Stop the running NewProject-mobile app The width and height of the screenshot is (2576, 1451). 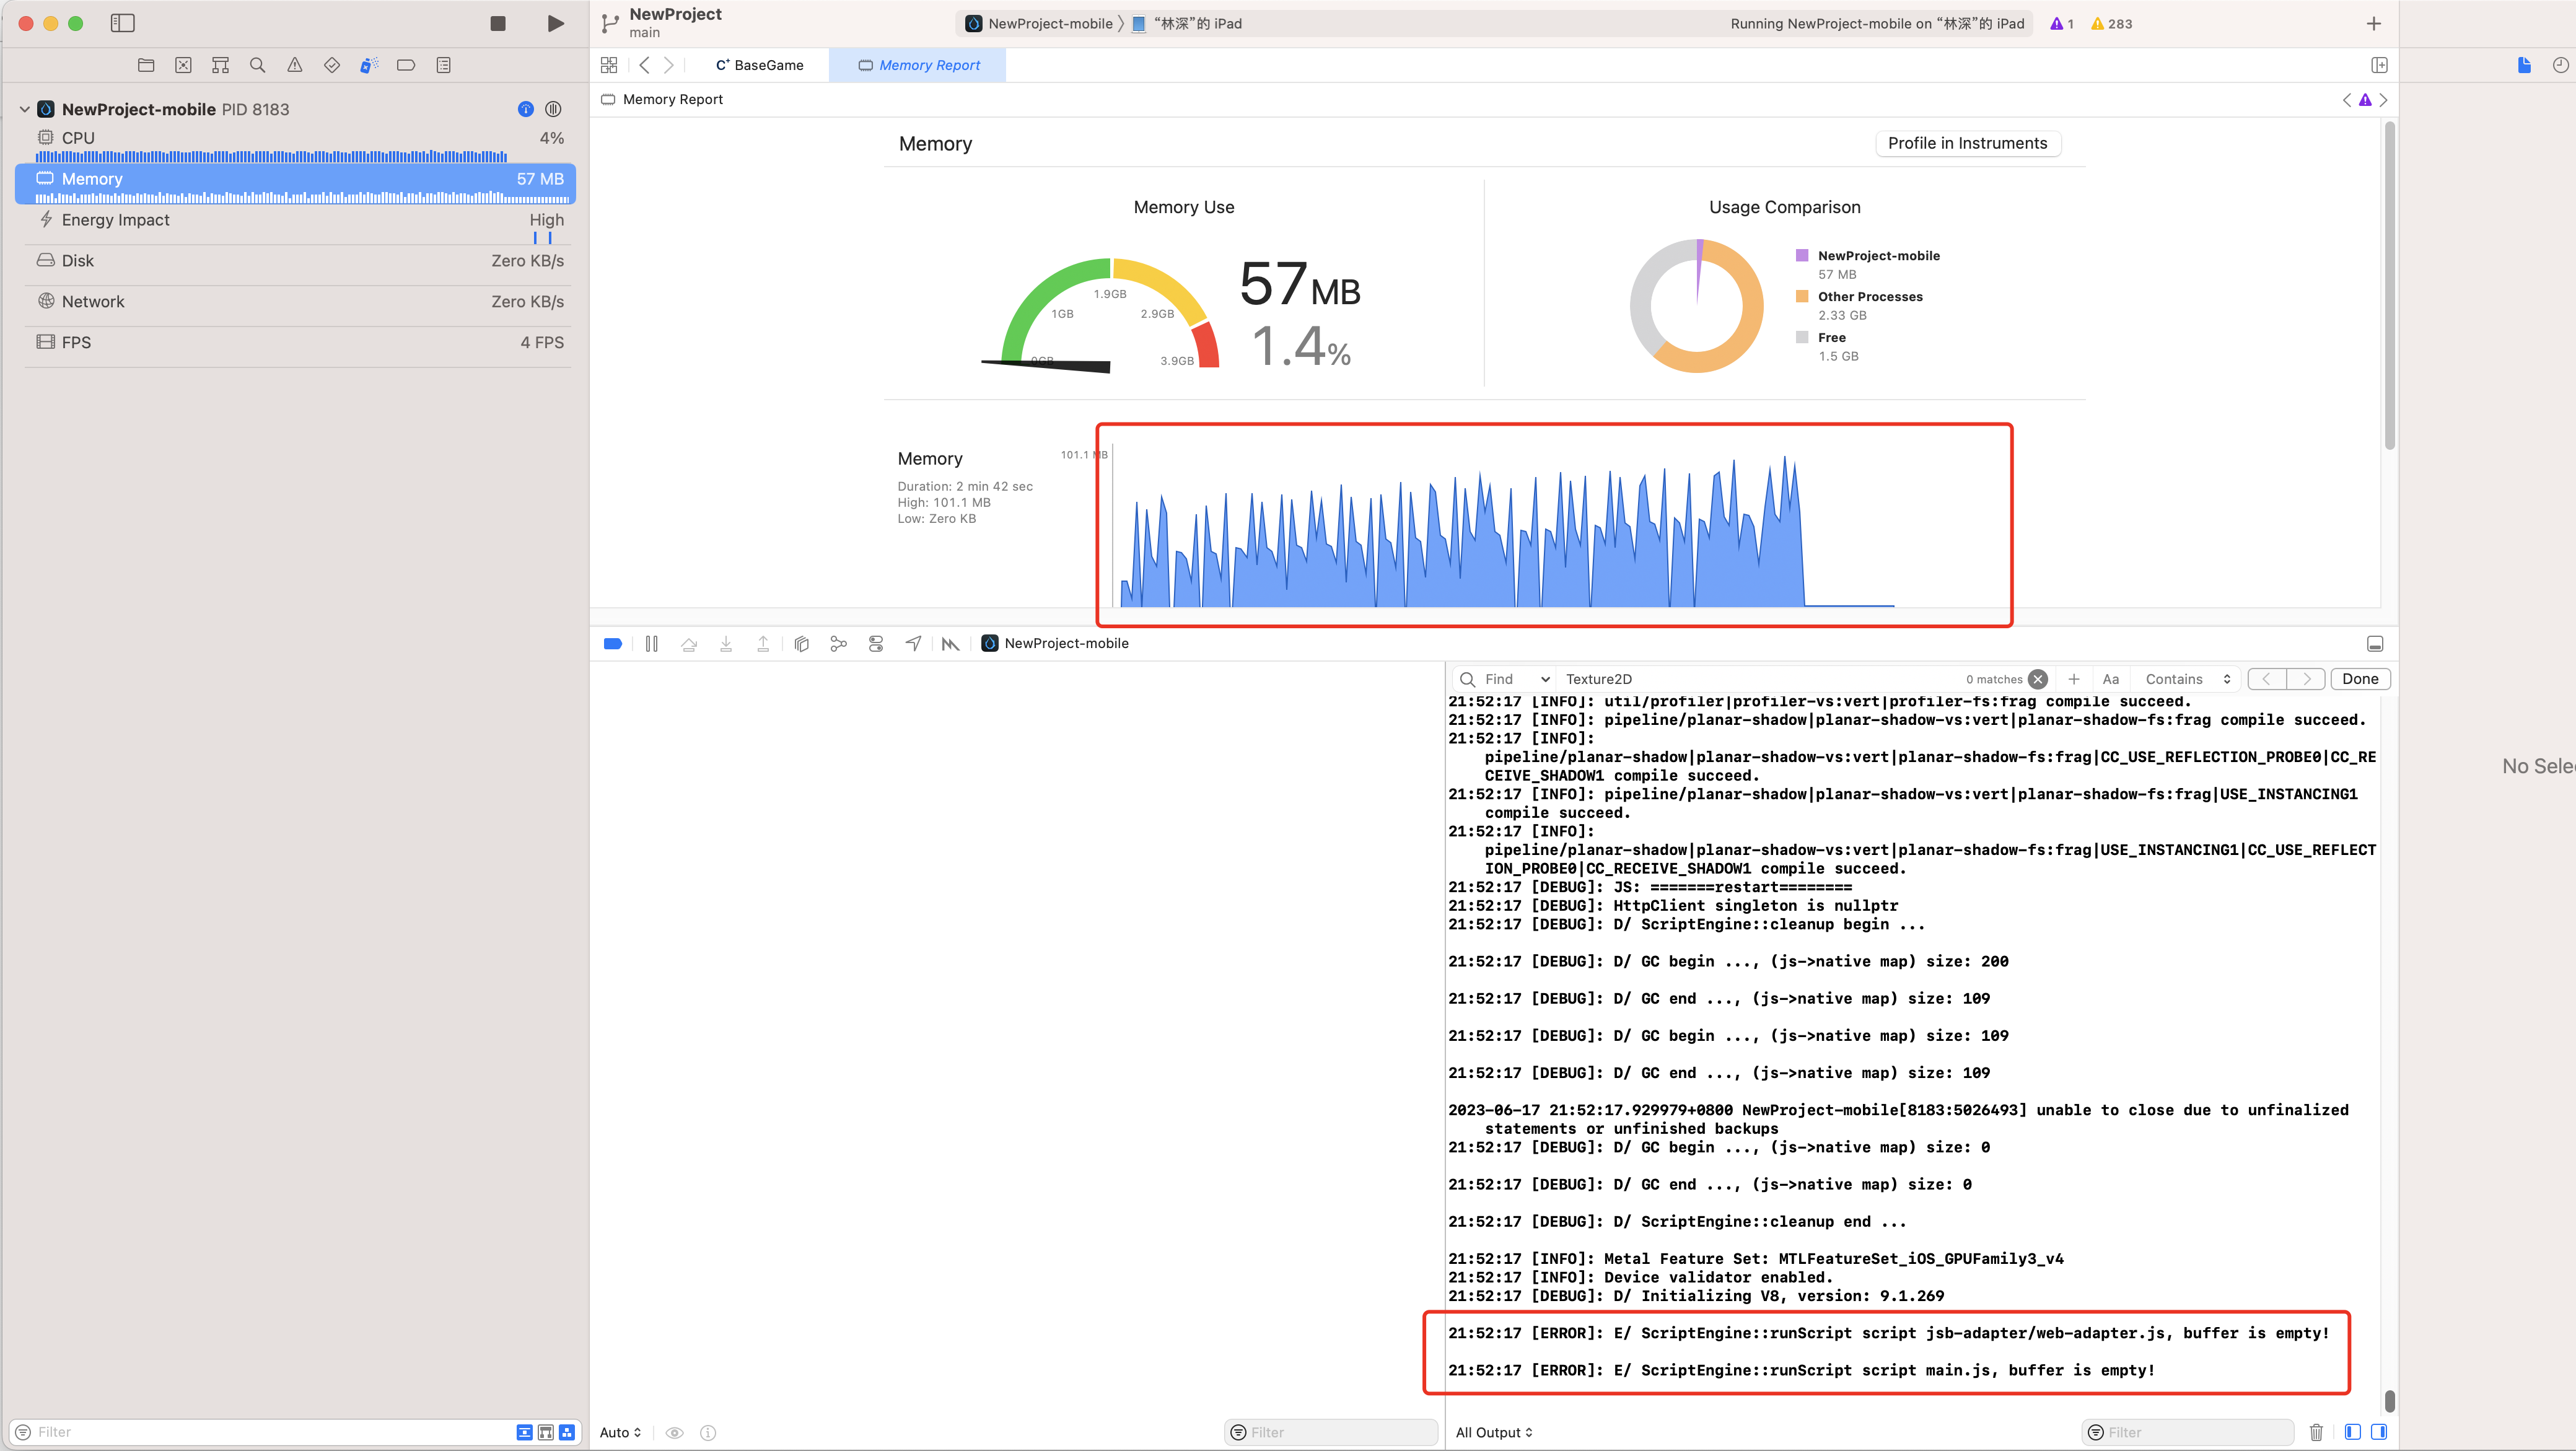tap(497, 23)
